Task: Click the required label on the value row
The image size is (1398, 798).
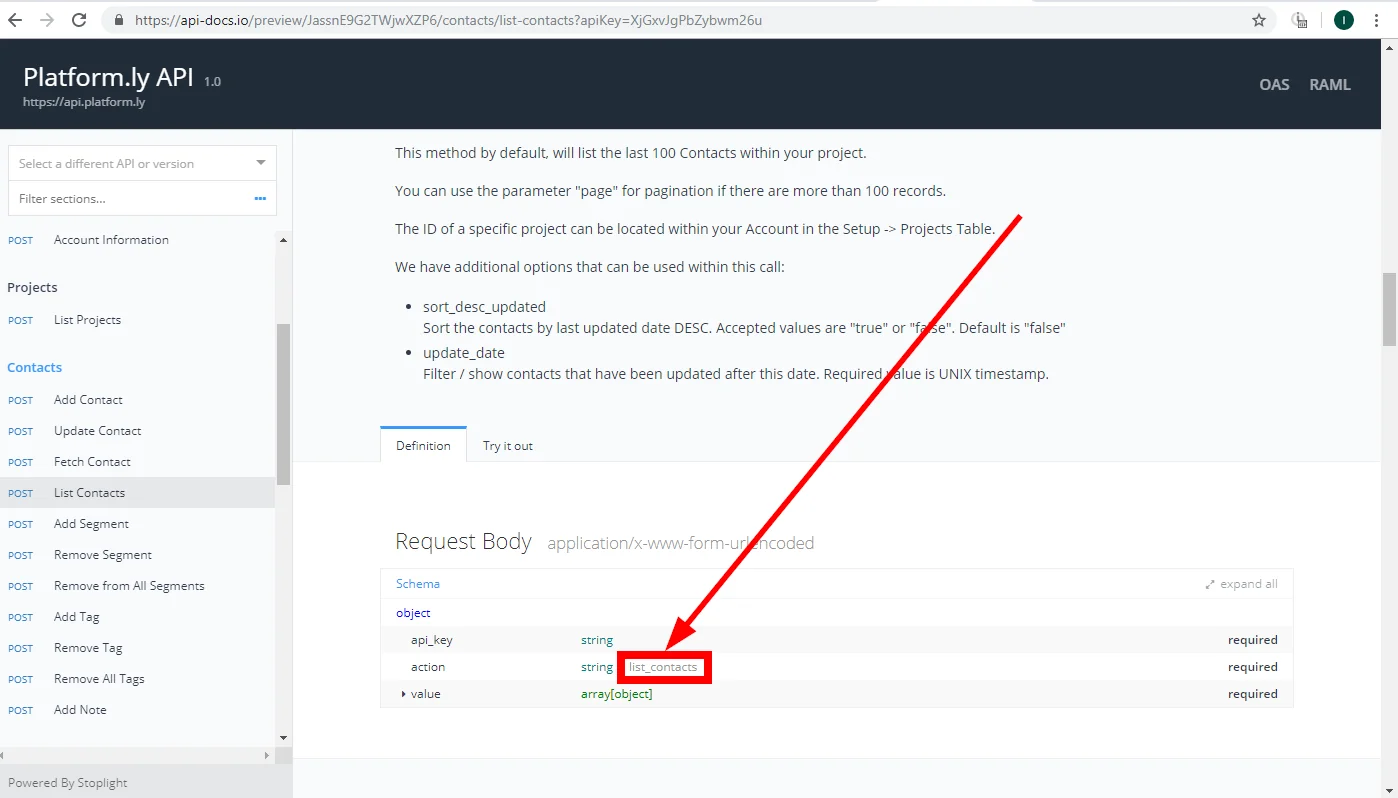Action: tap(1253, 694)
